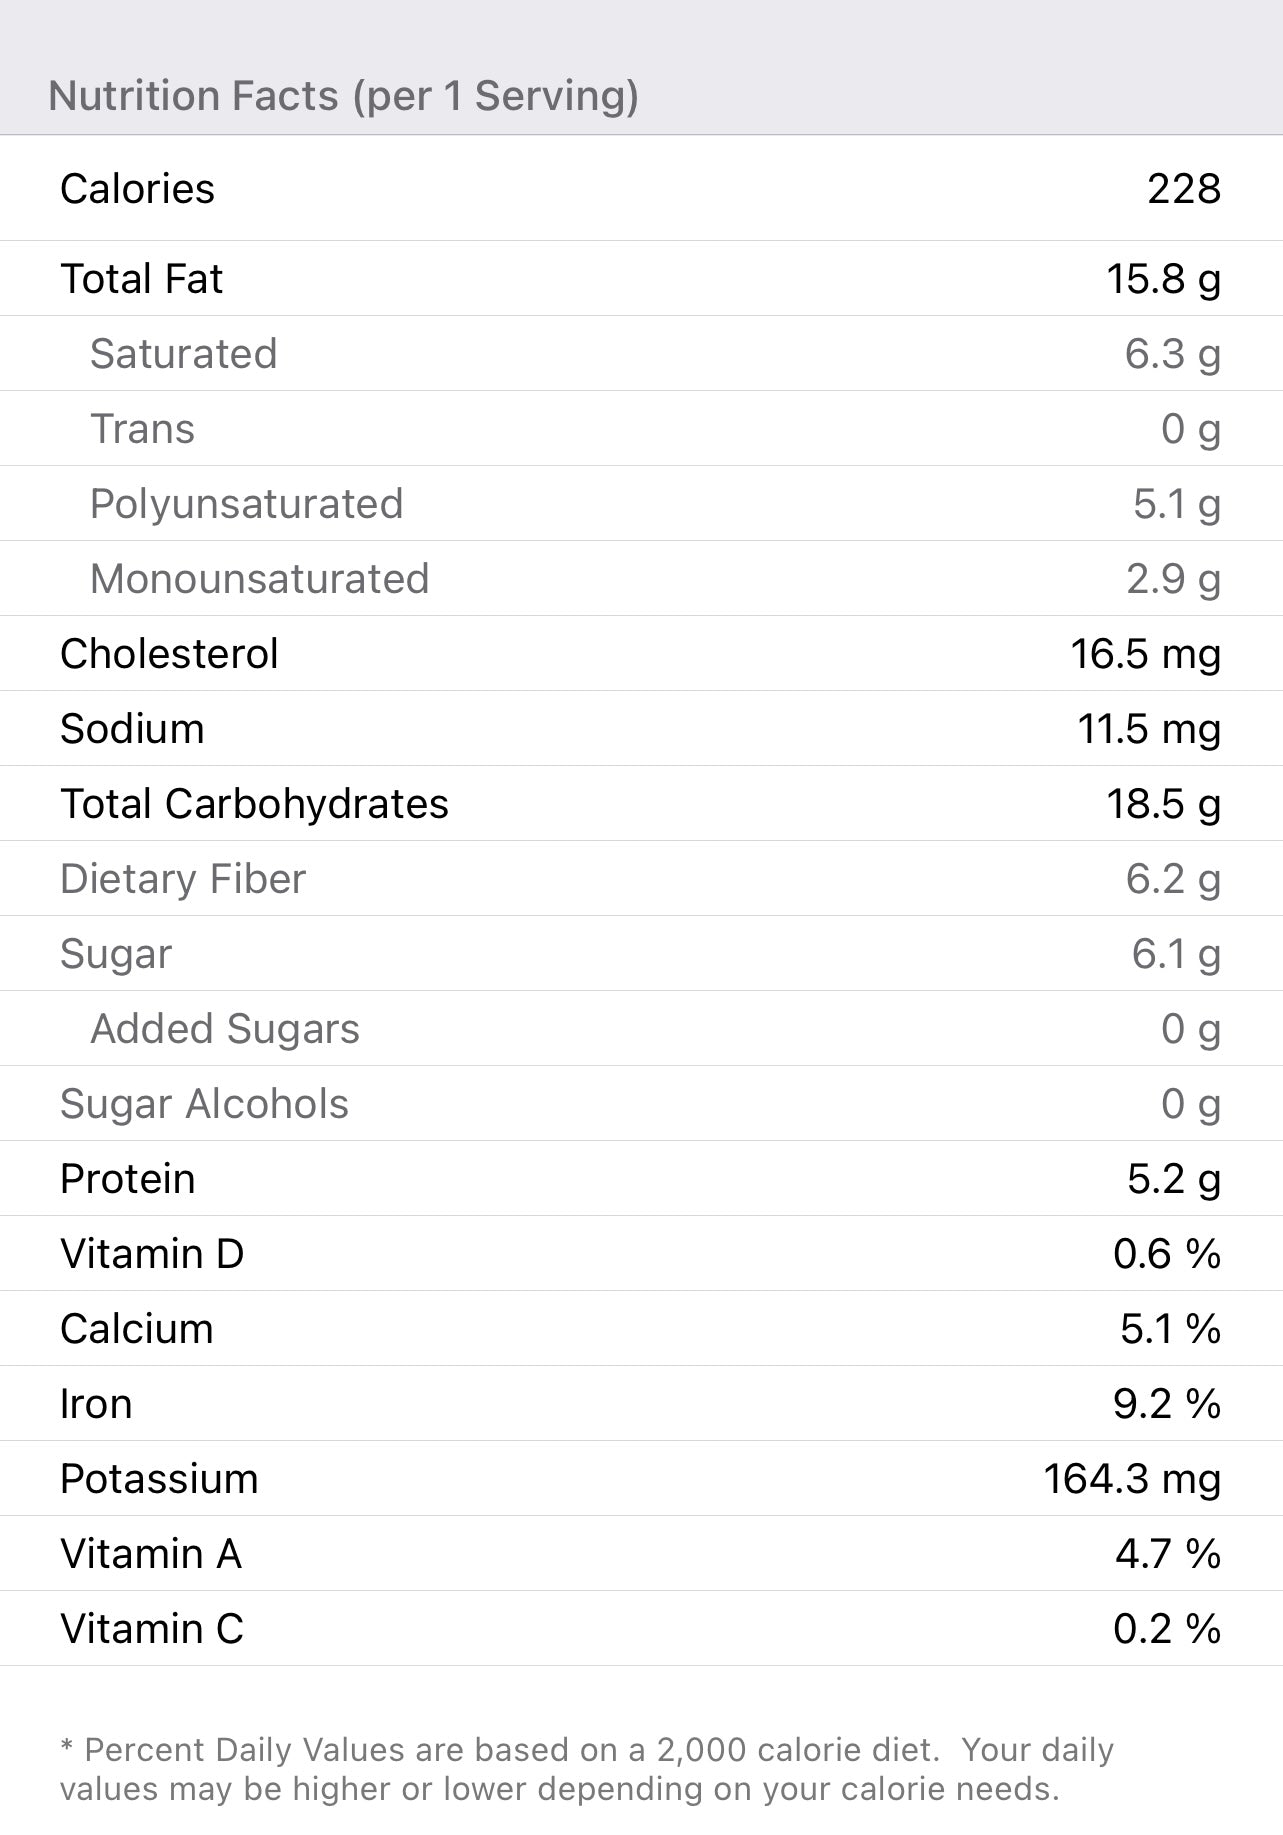1283x1835 pixels.
Task: Select the Nutrition Facts section header
Action: click(x=343, y=96)
